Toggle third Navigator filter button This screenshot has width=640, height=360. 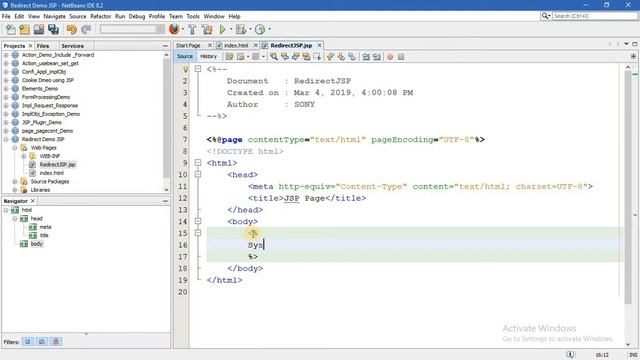56,342
